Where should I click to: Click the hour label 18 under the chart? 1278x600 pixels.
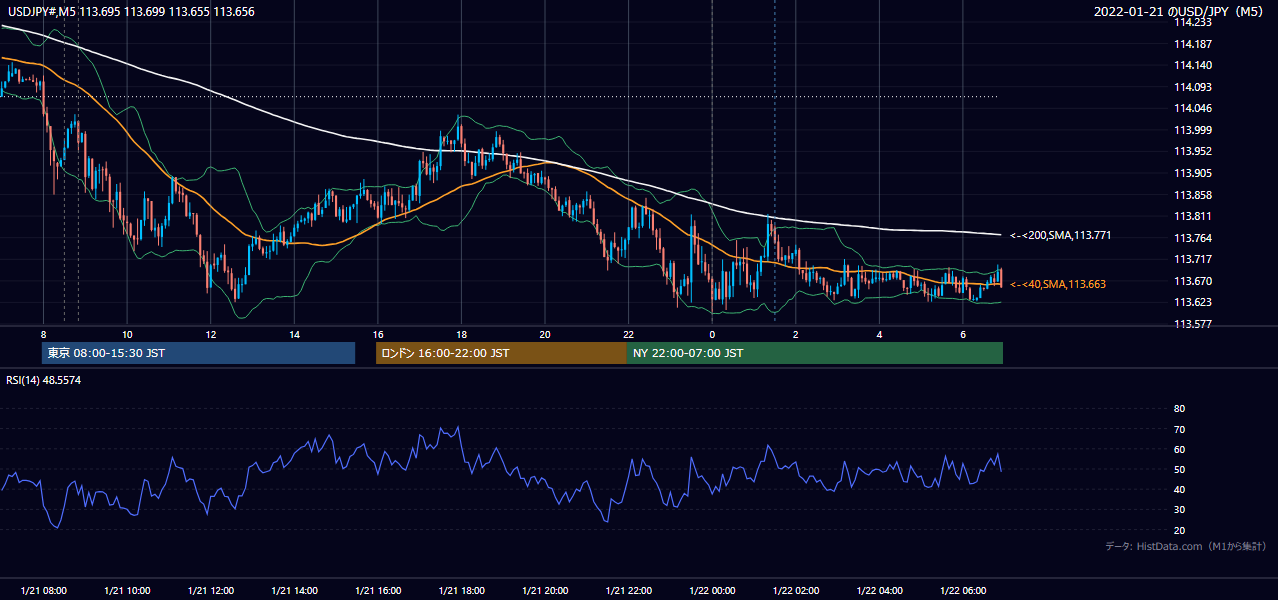461,334
